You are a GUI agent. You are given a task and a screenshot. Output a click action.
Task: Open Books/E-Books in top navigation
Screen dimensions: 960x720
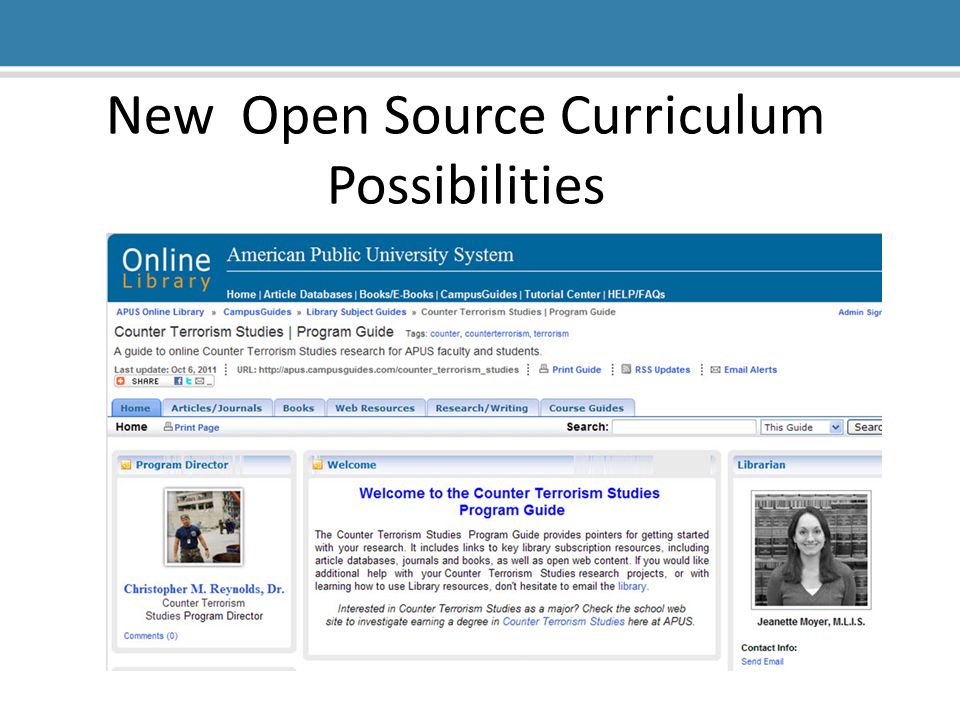tap(396, 294)
